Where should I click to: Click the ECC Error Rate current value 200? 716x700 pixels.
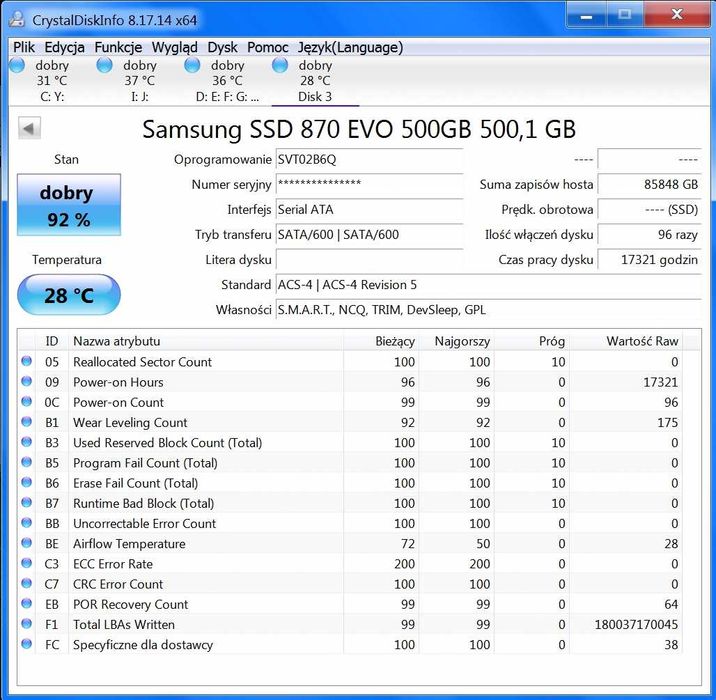405,564
